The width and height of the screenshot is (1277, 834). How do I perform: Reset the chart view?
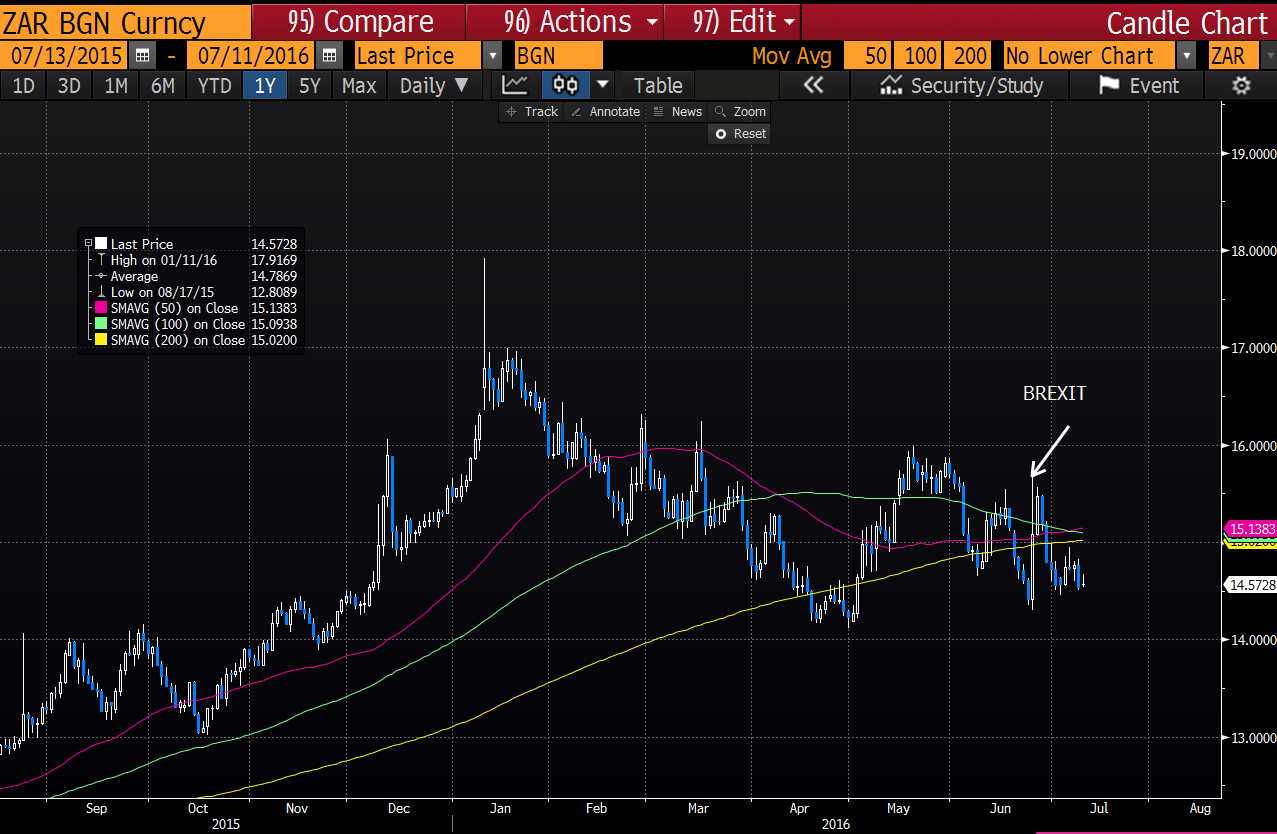coord(740,133)
